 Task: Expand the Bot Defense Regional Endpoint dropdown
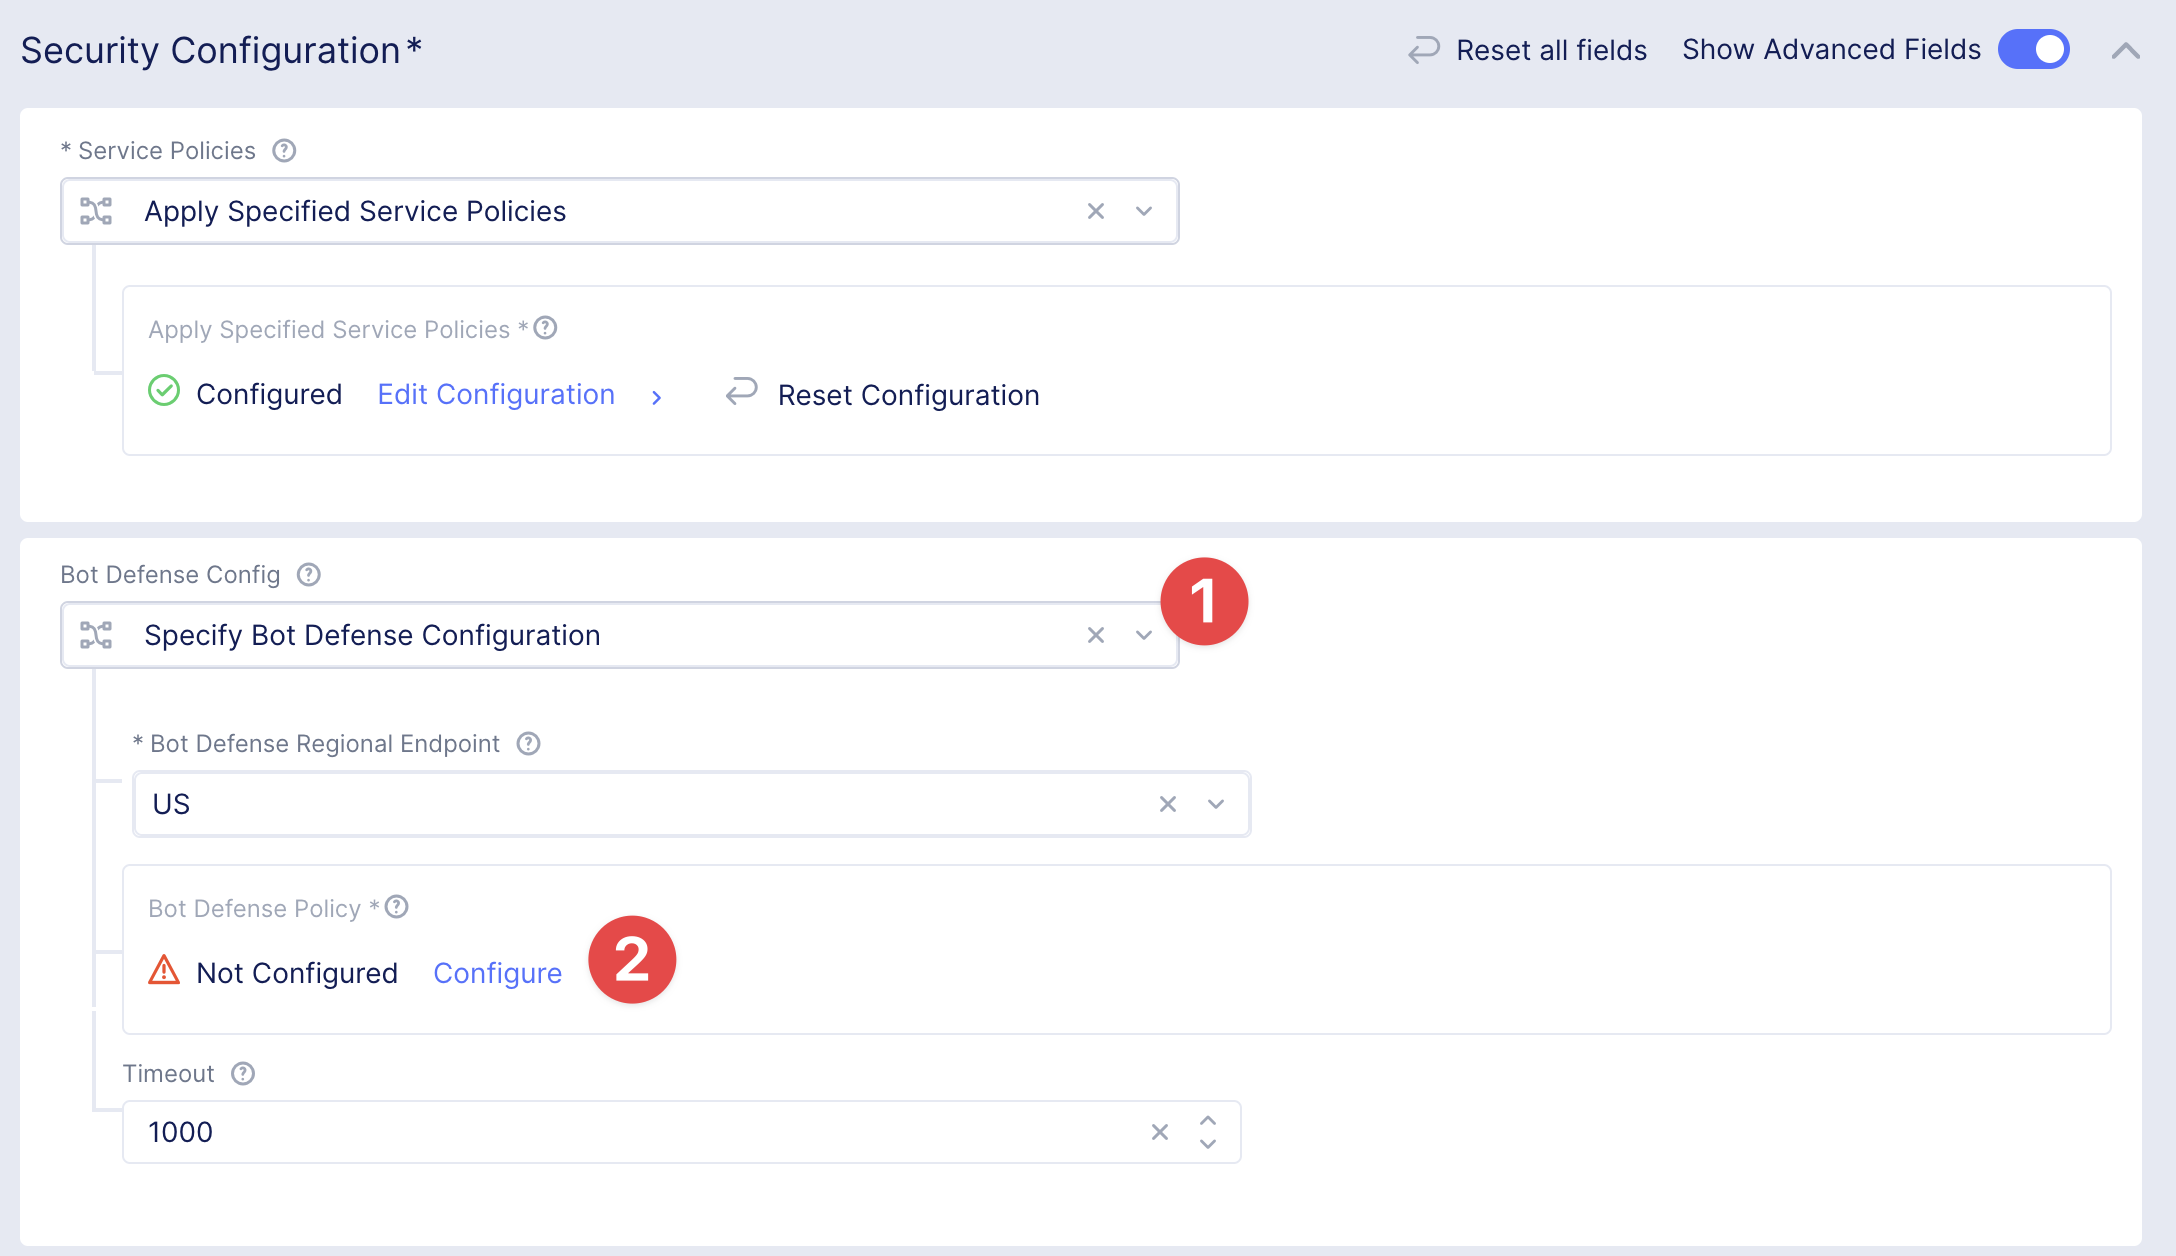(x=1216, y=804)
